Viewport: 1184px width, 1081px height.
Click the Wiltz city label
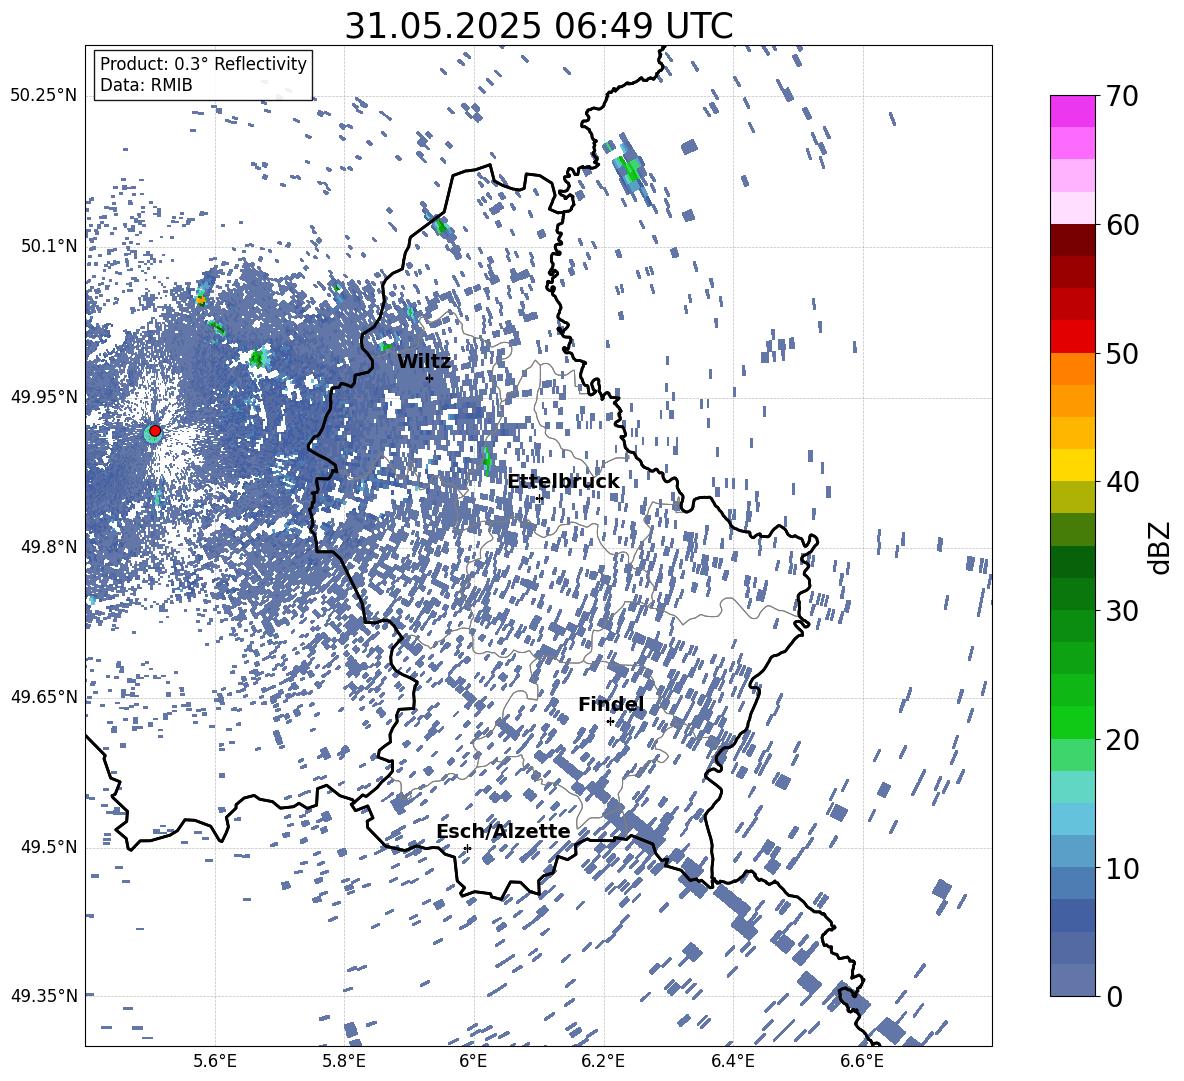(x=424, y=362)
